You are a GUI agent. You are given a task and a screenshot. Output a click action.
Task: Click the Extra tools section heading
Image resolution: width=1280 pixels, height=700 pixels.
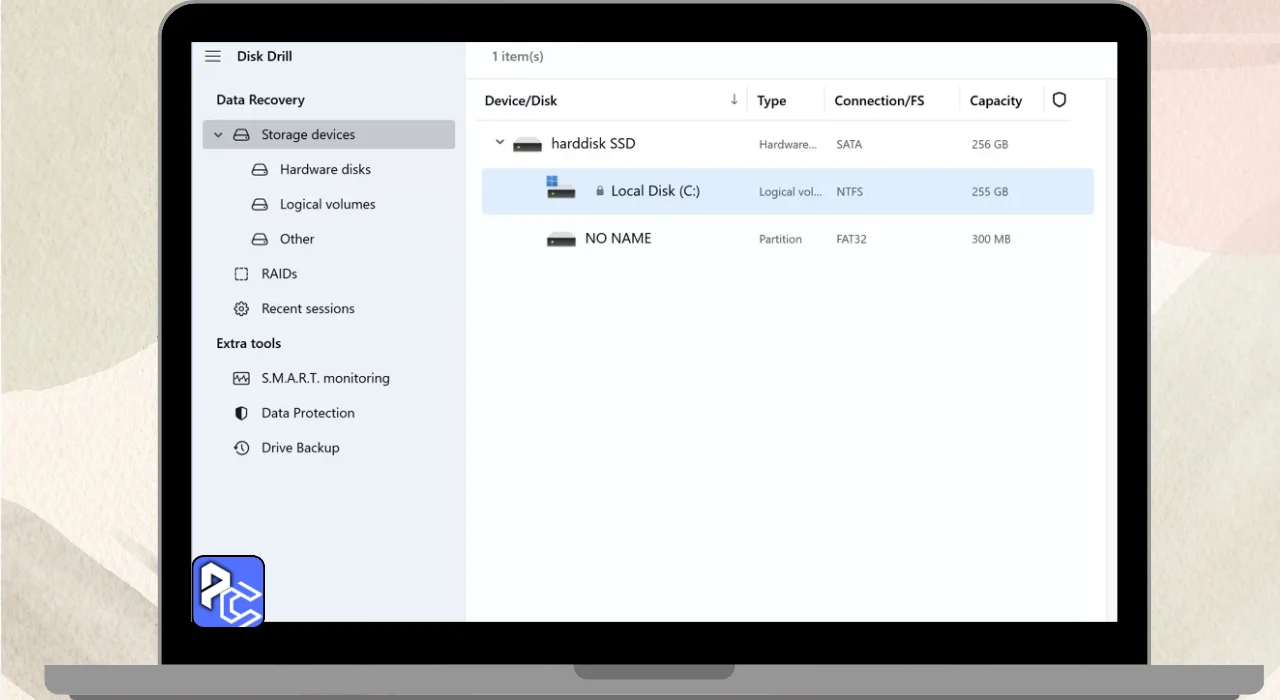click(248, 344)
